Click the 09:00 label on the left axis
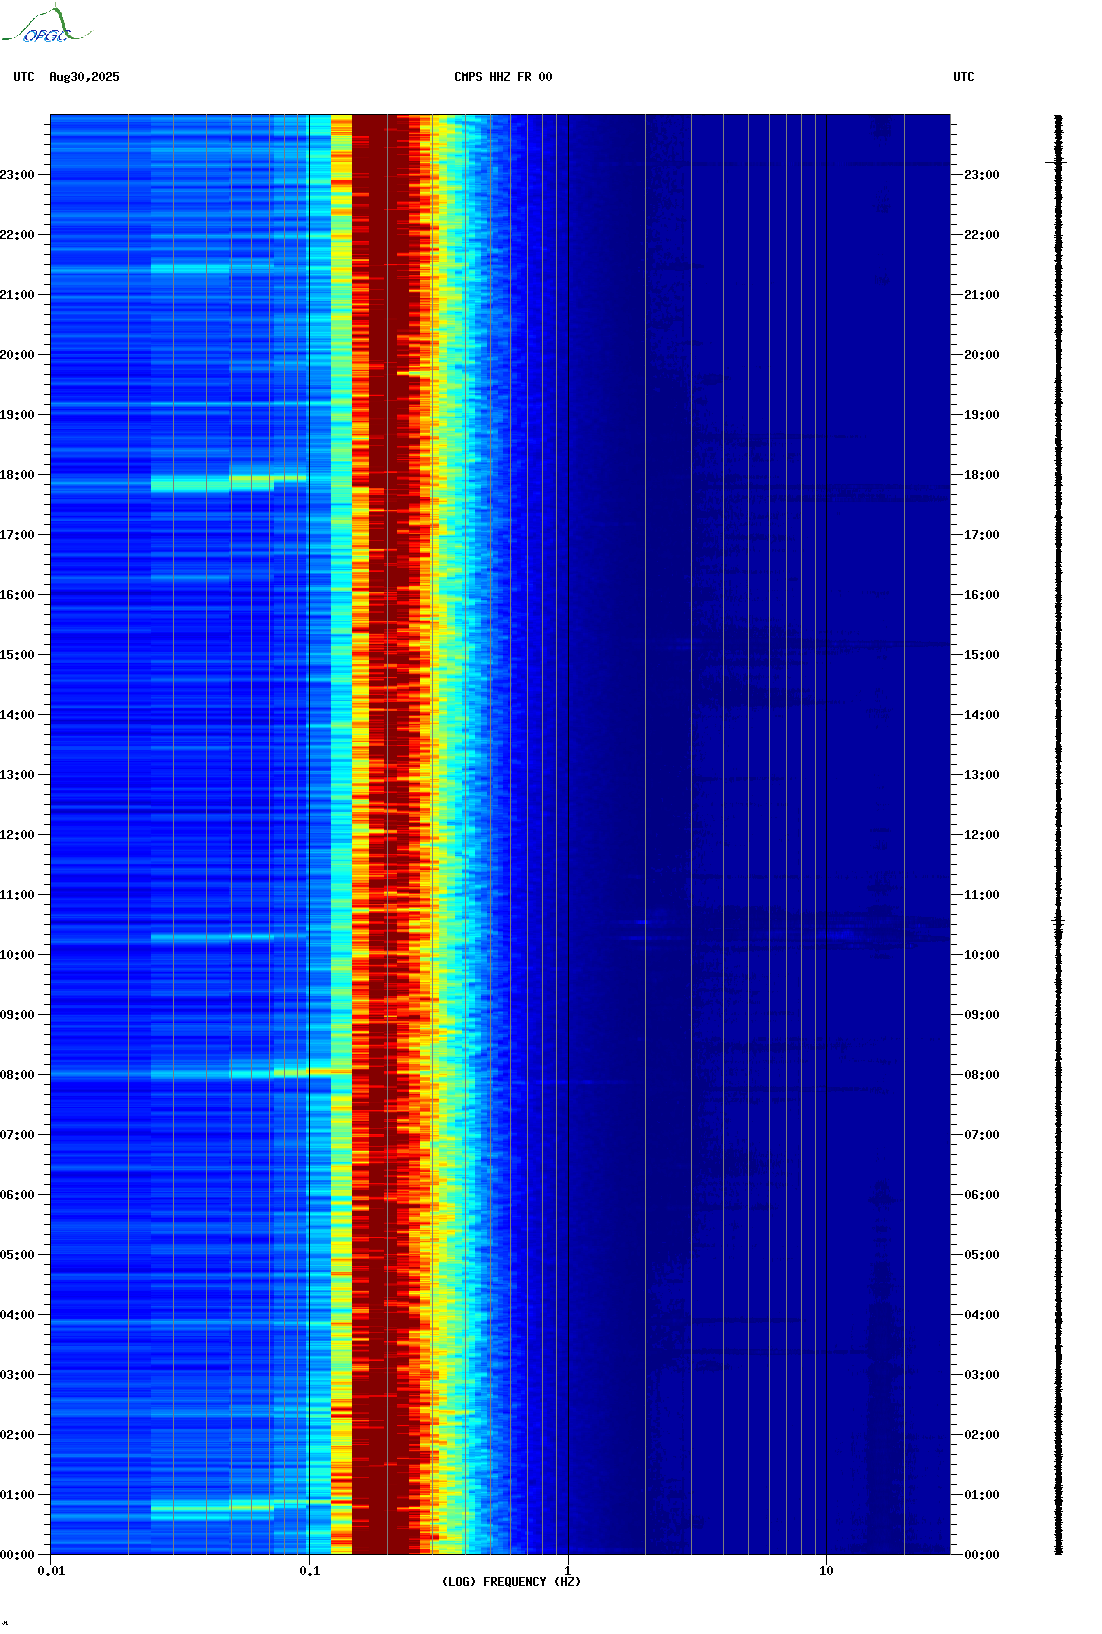 17,1015
